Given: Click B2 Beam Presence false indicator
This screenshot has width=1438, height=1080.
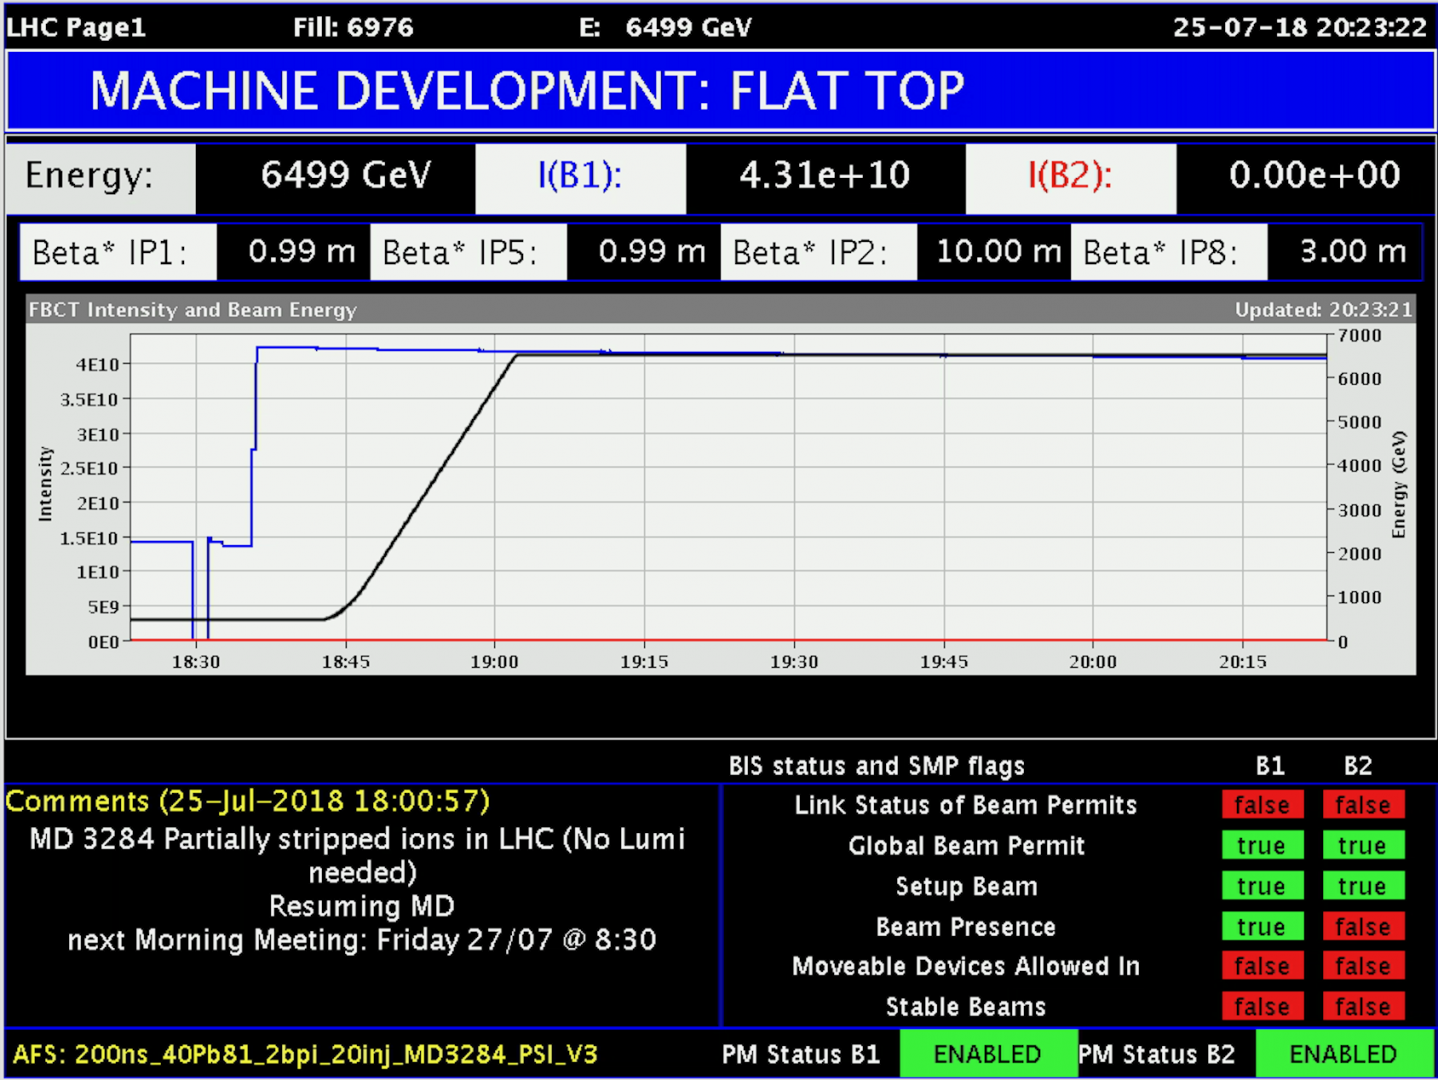Looking at the screenshot, I should click(x=1363, y=927).
